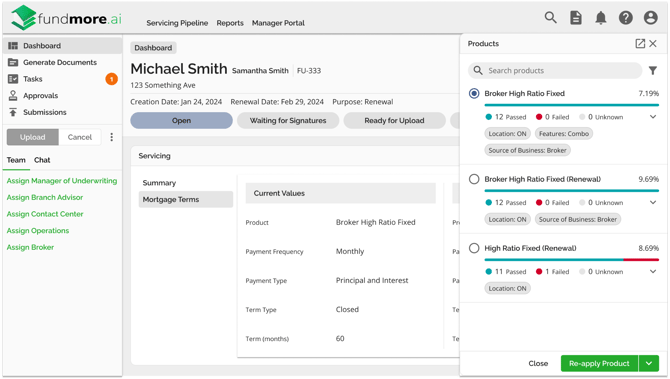Expand the 8.69% product rule details chevron

[653, 271]
